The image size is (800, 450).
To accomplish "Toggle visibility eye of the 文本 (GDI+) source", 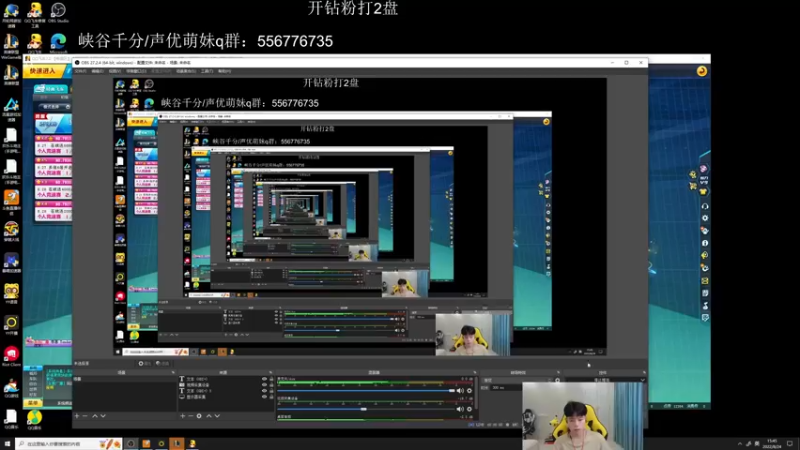I will pos(264,379).
